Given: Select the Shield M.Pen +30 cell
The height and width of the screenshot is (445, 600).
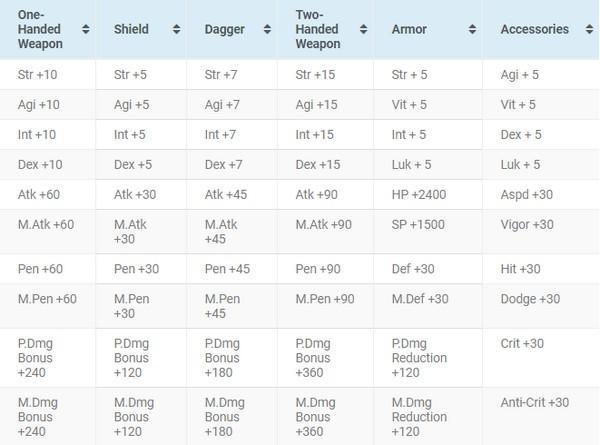Looking at the screenshot, I should (x=141, y=306).
